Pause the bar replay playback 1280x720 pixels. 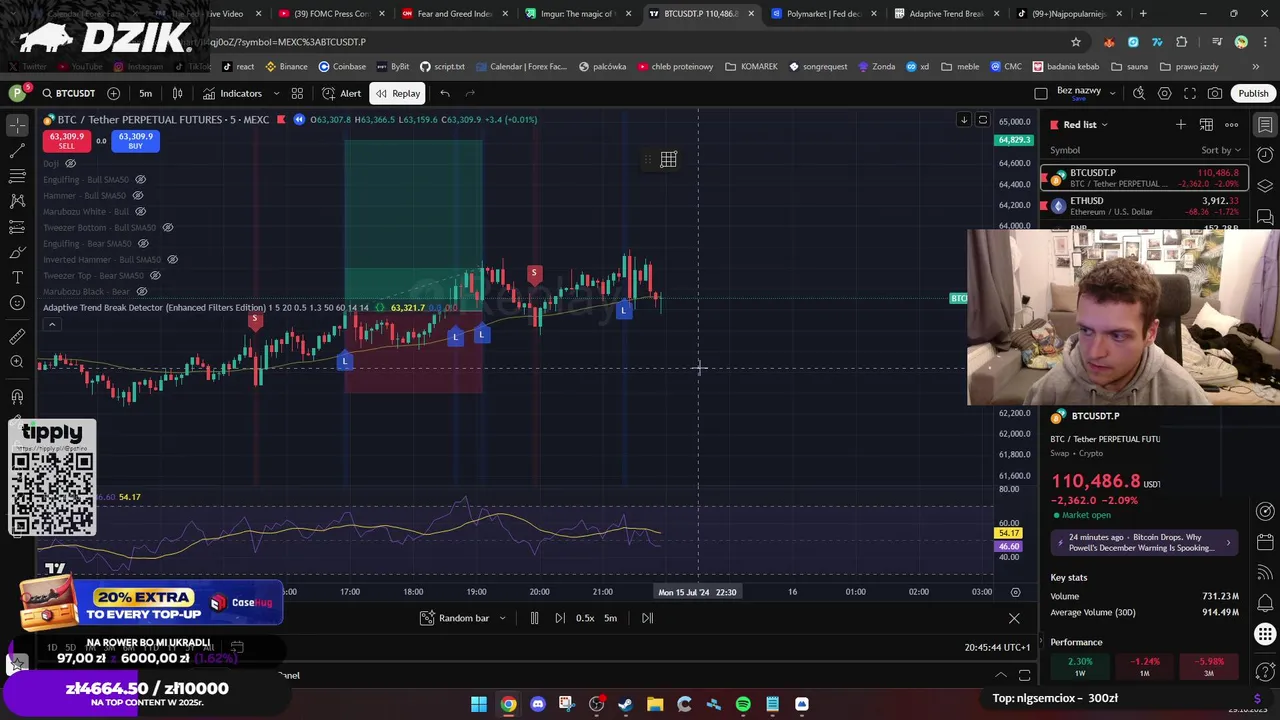pyautogui.click(x=534, y=618)
